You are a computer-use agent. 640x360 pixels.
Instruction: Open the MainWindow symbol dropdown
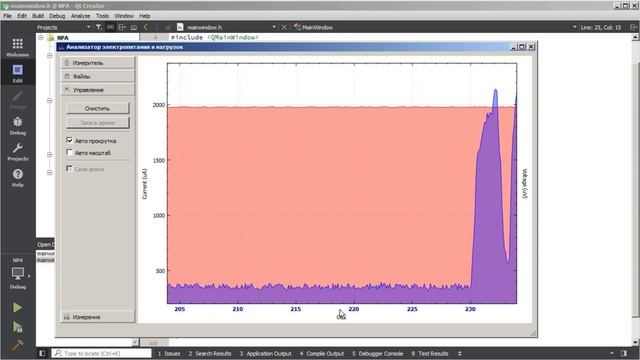(575, 27)
